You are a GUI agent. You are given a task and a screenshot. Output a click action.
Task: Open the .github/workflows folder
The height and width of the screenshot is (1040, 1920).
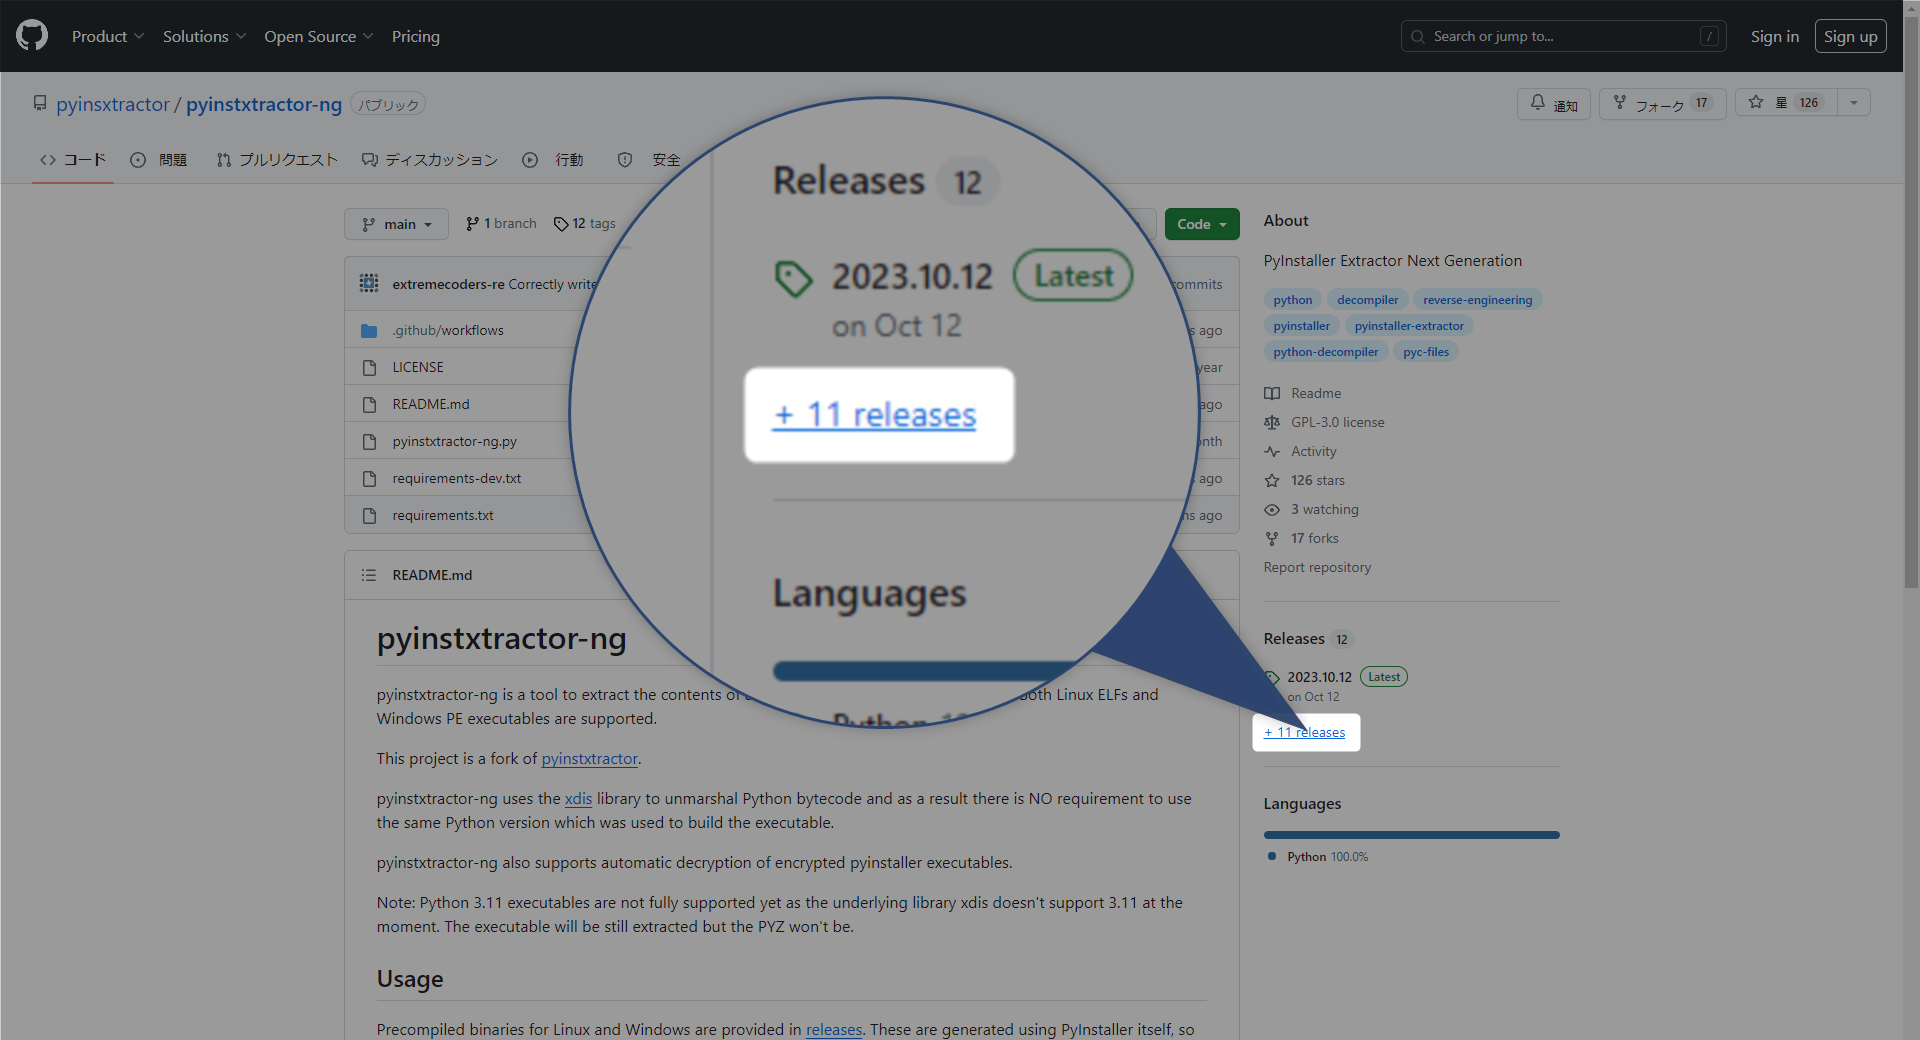coord(447,330)
